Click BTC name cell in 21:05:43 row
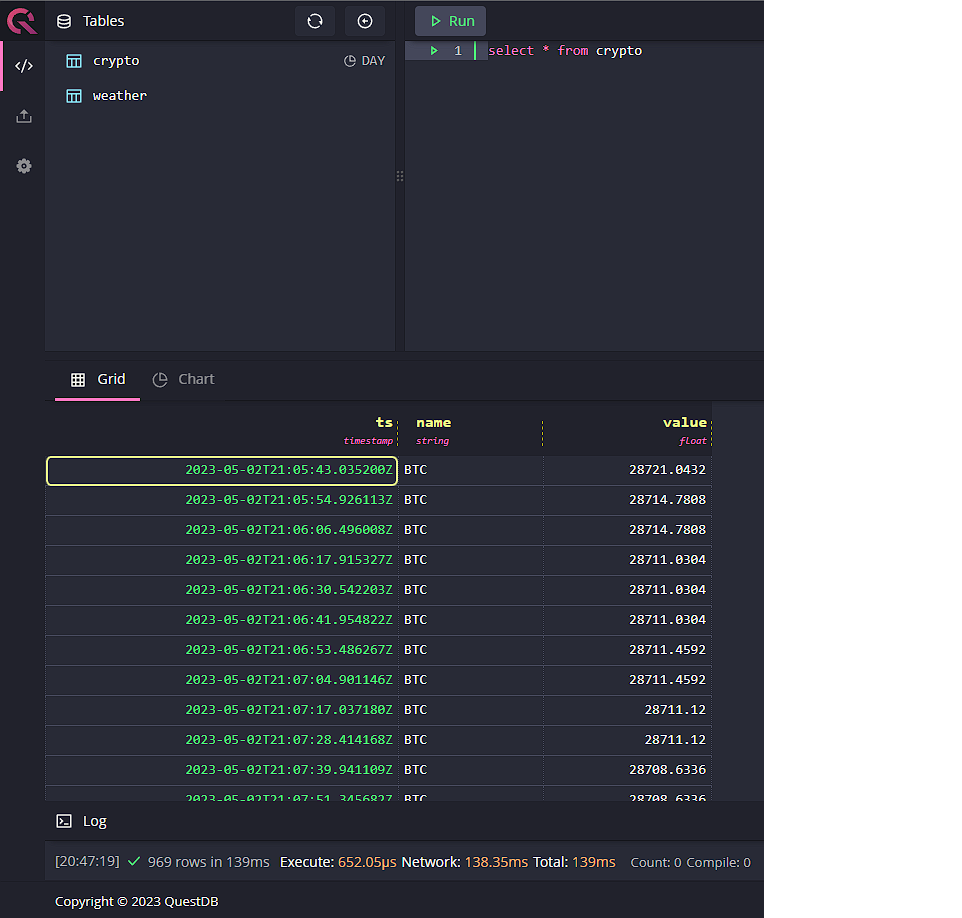962x918 pixels. point(471,470)
